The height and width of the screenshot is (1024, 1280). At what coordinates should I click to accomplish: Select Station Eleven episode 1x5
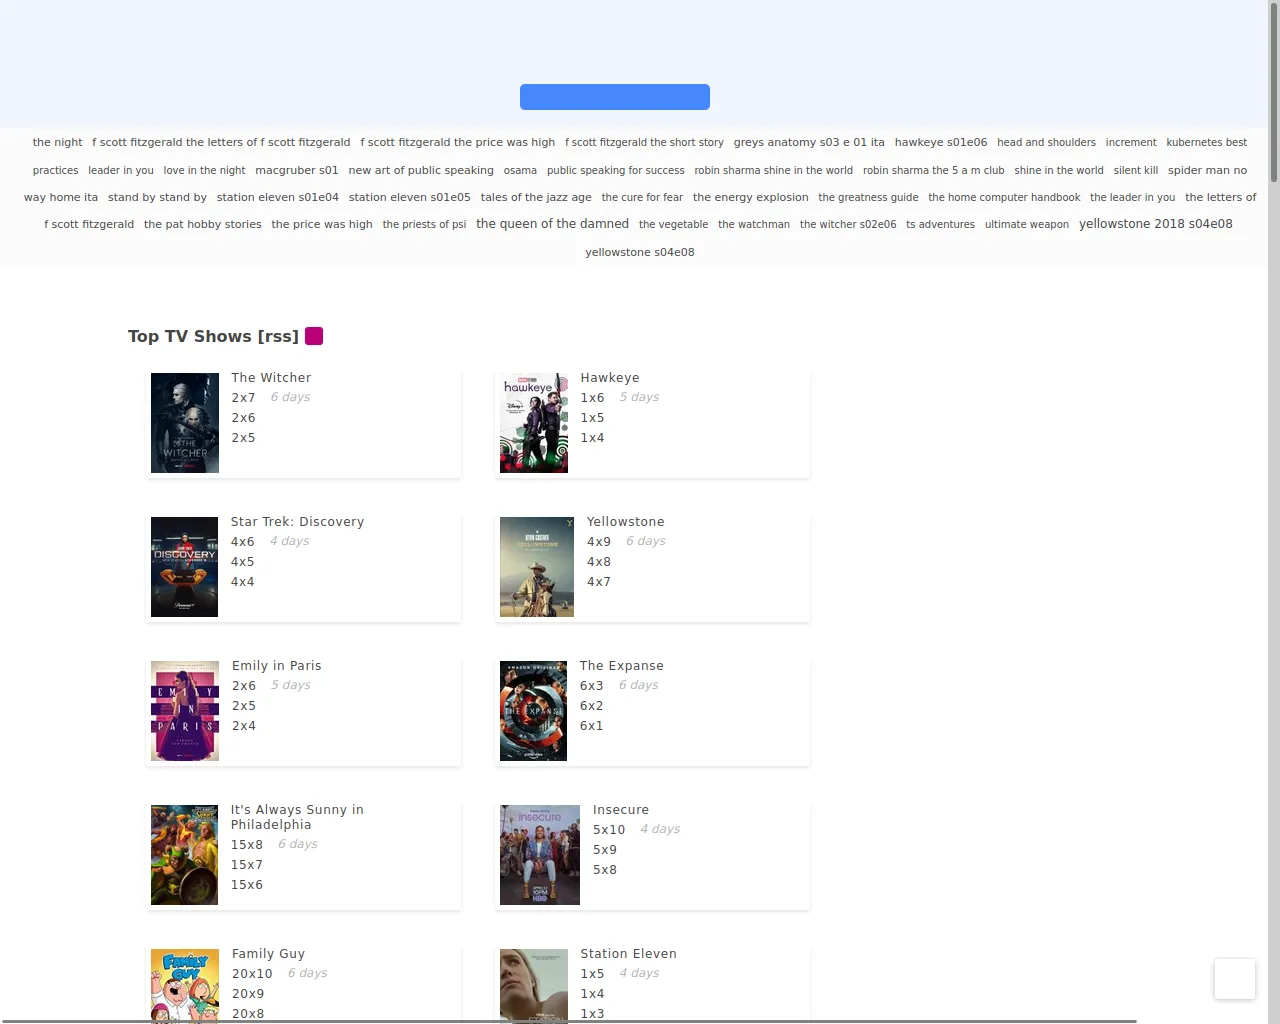tap(592, 974)
